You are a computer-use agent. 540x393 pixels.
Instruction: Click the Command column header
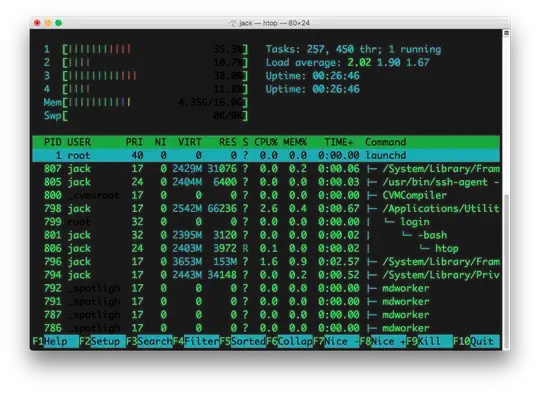(x=385, y=142)
